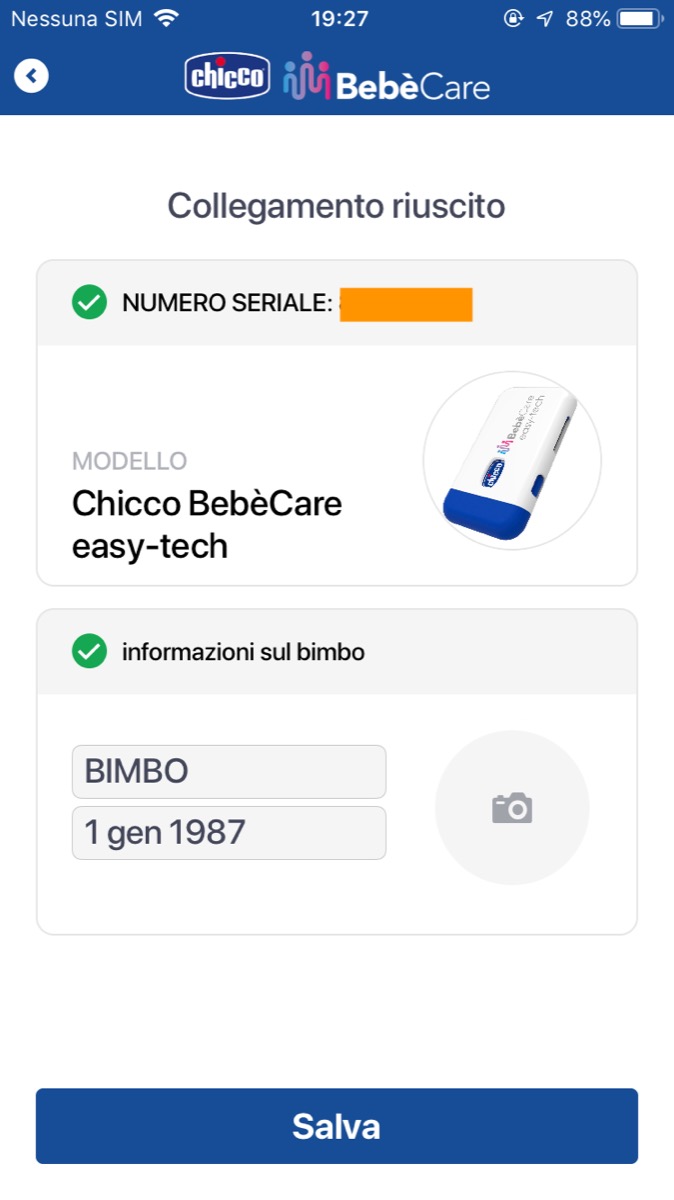Tap the battery indicator in status bar
This screenshot has height=1200, width=674.
coord(638,19)
